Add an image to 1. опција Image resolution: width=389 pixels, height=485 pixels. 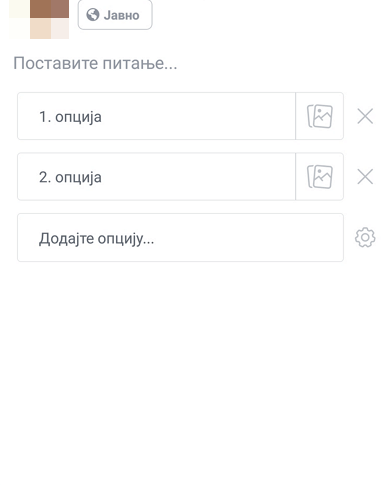319,116
